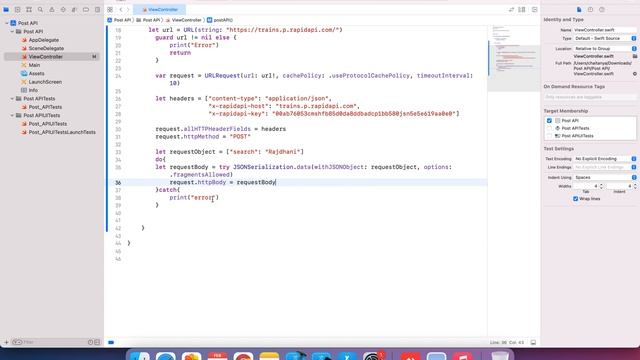Add a new file with the plus button
Image resolution: width=640 pixels, height=360 pixels.
(x=6, y=342)
